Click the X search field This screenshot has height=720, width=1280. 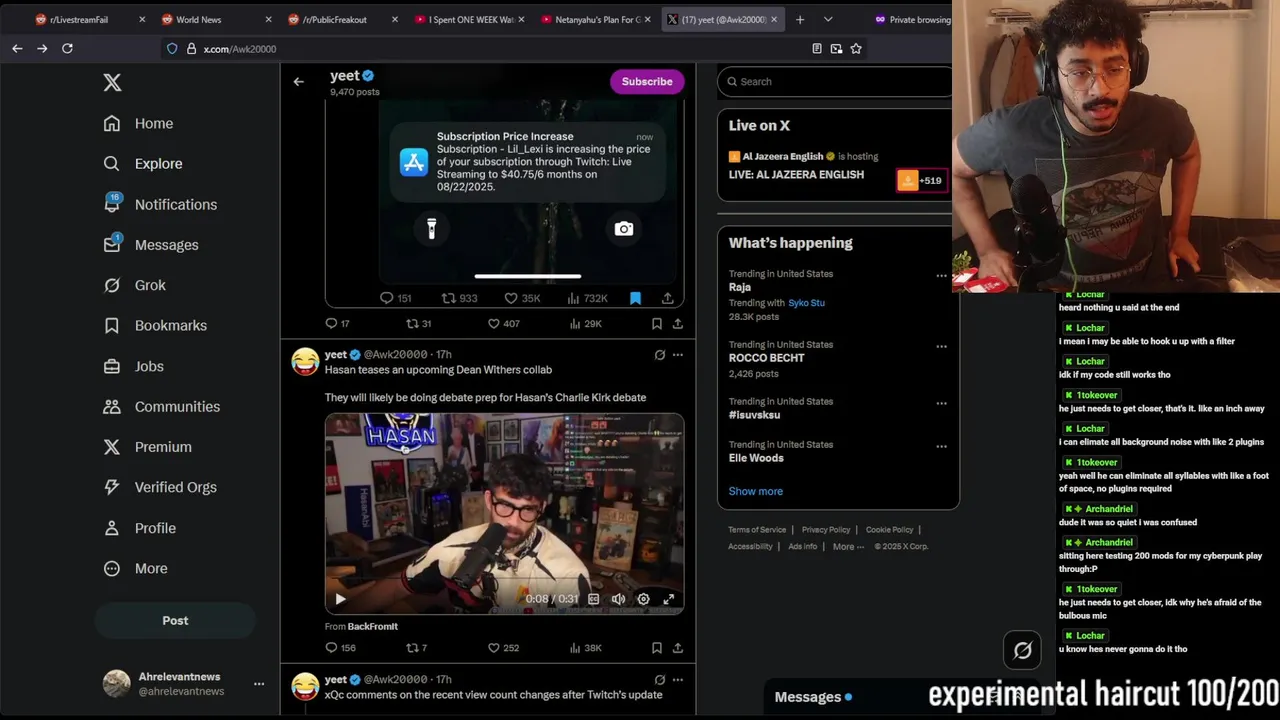835,82
